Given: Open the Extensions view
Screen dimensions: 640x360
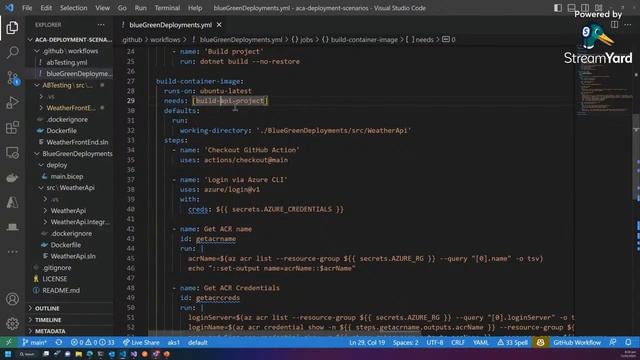Looking at the screenshot, I should [x=12, y=127].
